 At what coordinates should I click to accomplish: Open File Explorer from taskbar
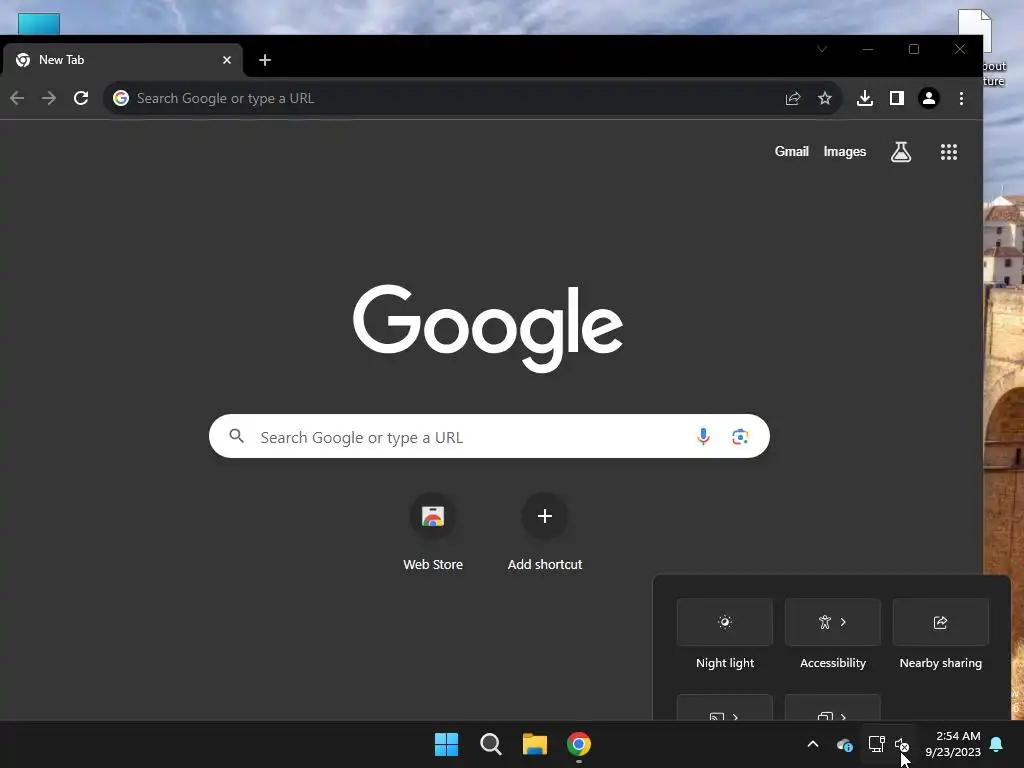(535, 744)
